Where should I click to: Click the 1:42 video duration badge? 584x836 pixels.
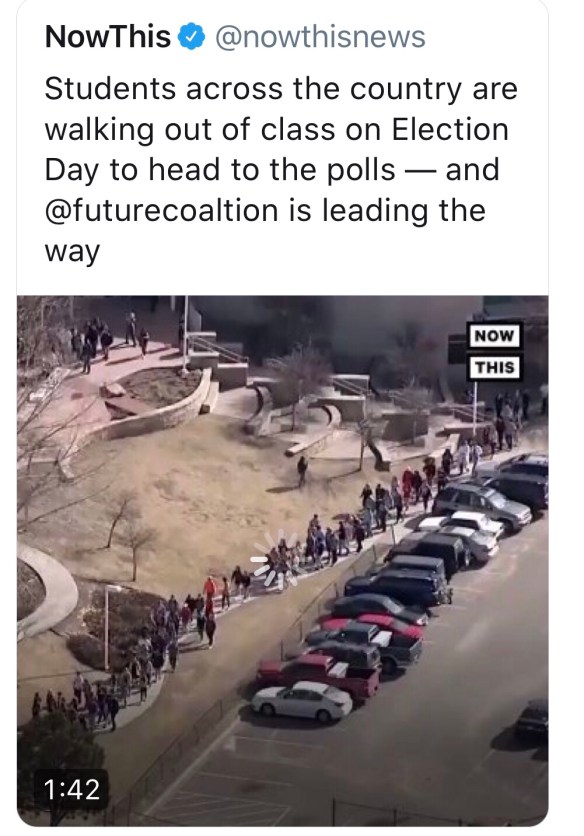coord(72,789)
